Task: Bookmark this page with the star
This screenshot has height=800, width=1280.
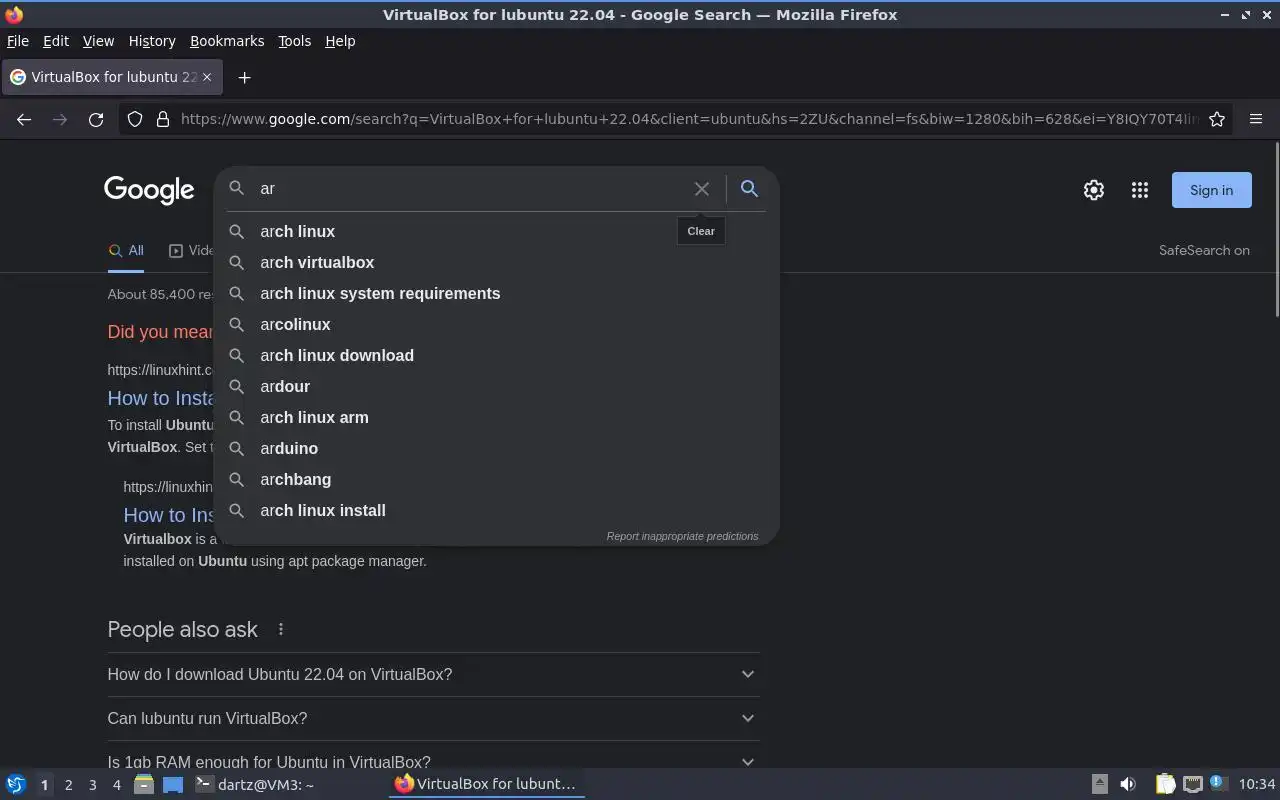Action: pyautogui.click(x=1217, y=119)
